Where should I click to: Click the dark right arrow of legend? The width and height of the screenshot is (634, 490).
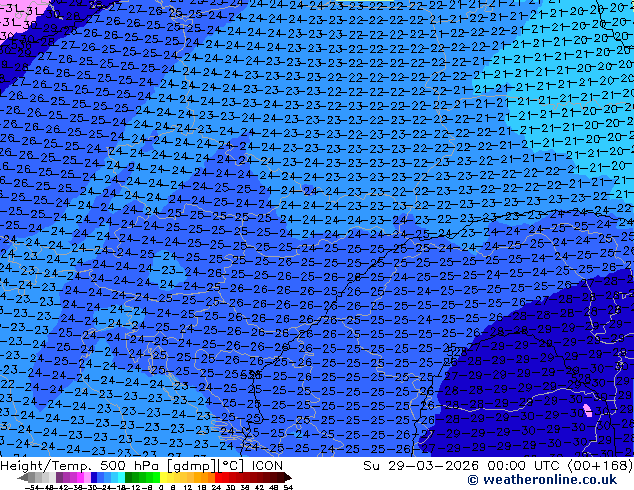288,477
